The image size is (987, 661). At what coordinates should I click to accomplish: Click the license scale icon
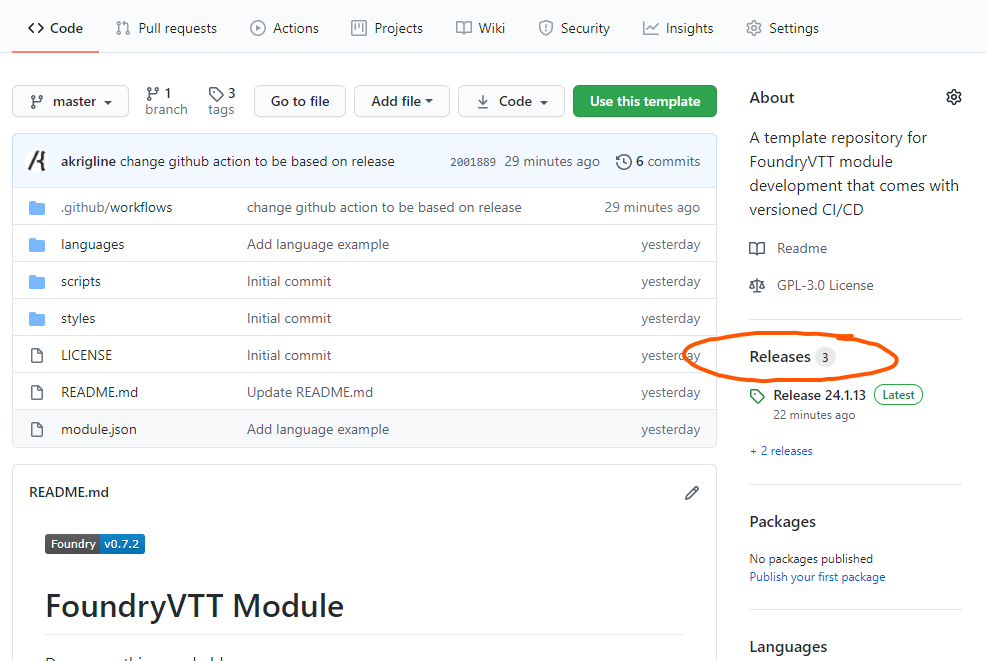point(757,286)
